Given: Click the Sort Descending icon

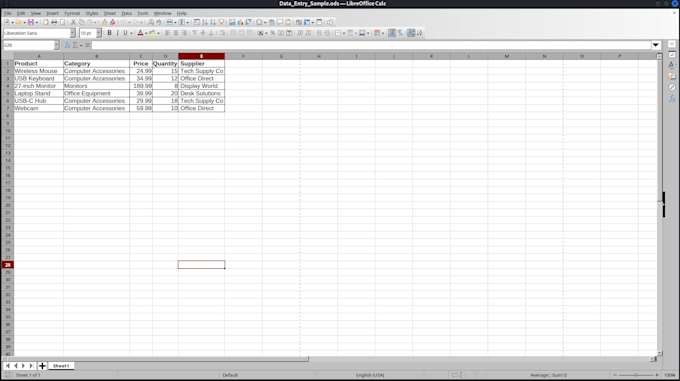Looking at the screenshot, I should [x=213, y=22].
